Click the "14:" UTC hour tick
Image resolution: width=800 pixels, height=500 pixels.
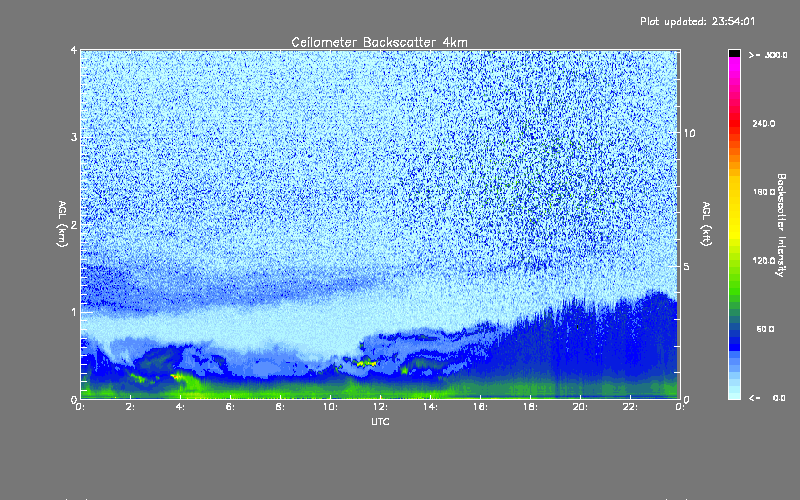coord(431,407)
